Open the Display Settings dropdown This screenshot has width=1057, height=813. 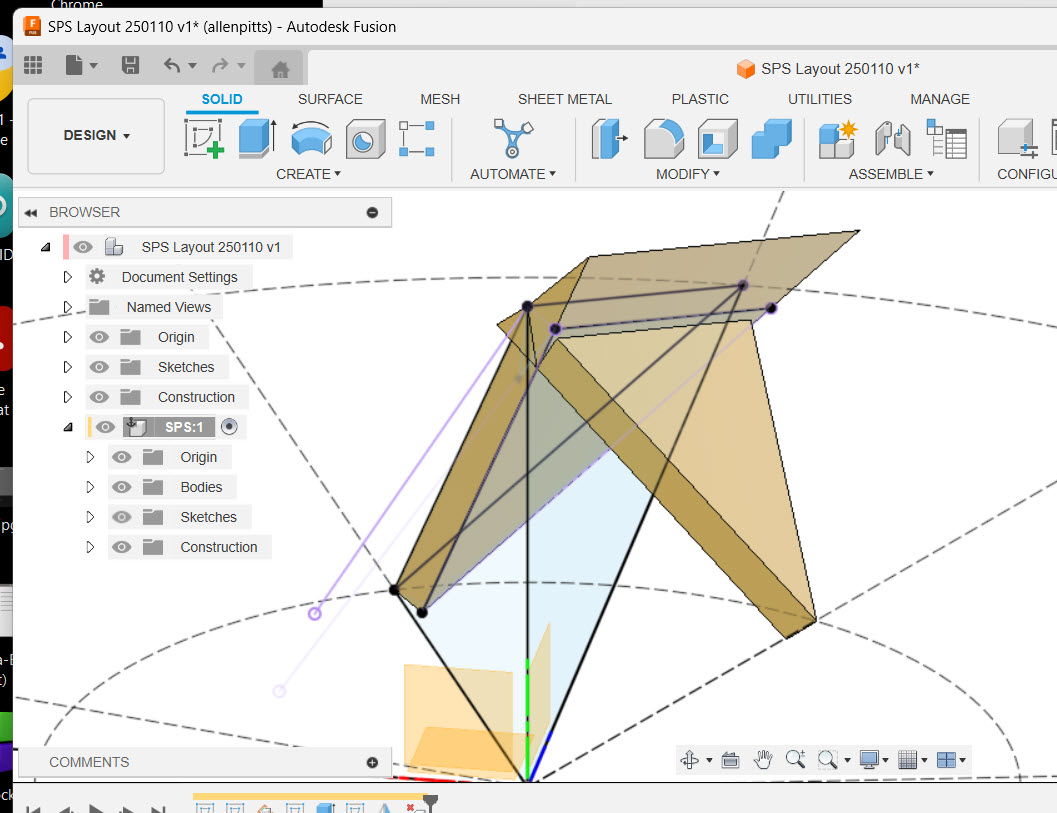coord(872,760)
